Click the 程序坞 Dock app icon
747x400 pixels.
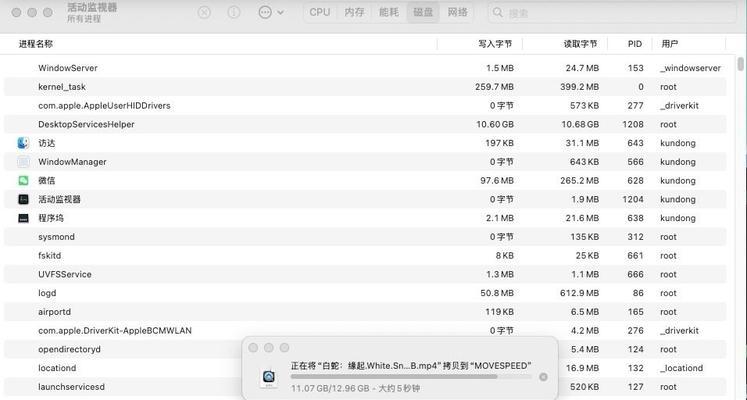23,218
